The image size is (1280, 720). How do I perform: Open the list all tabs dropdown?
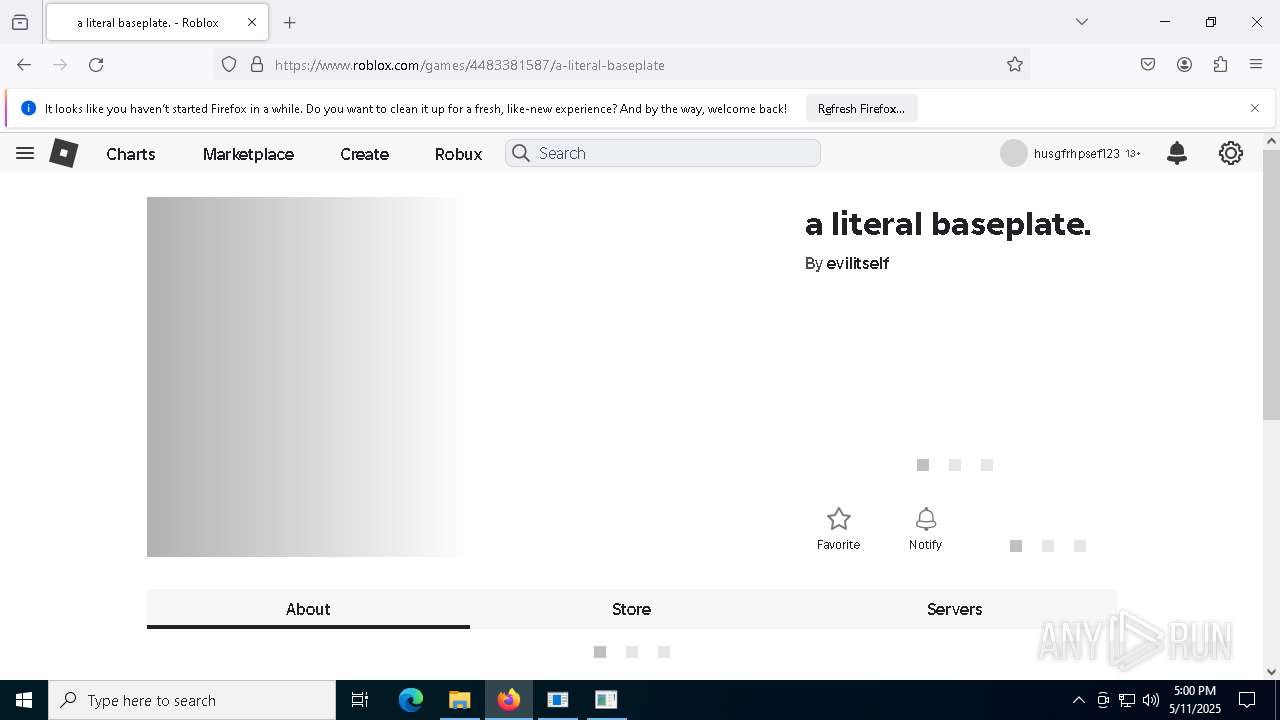pyautogui.click(x=1082, y=22)
